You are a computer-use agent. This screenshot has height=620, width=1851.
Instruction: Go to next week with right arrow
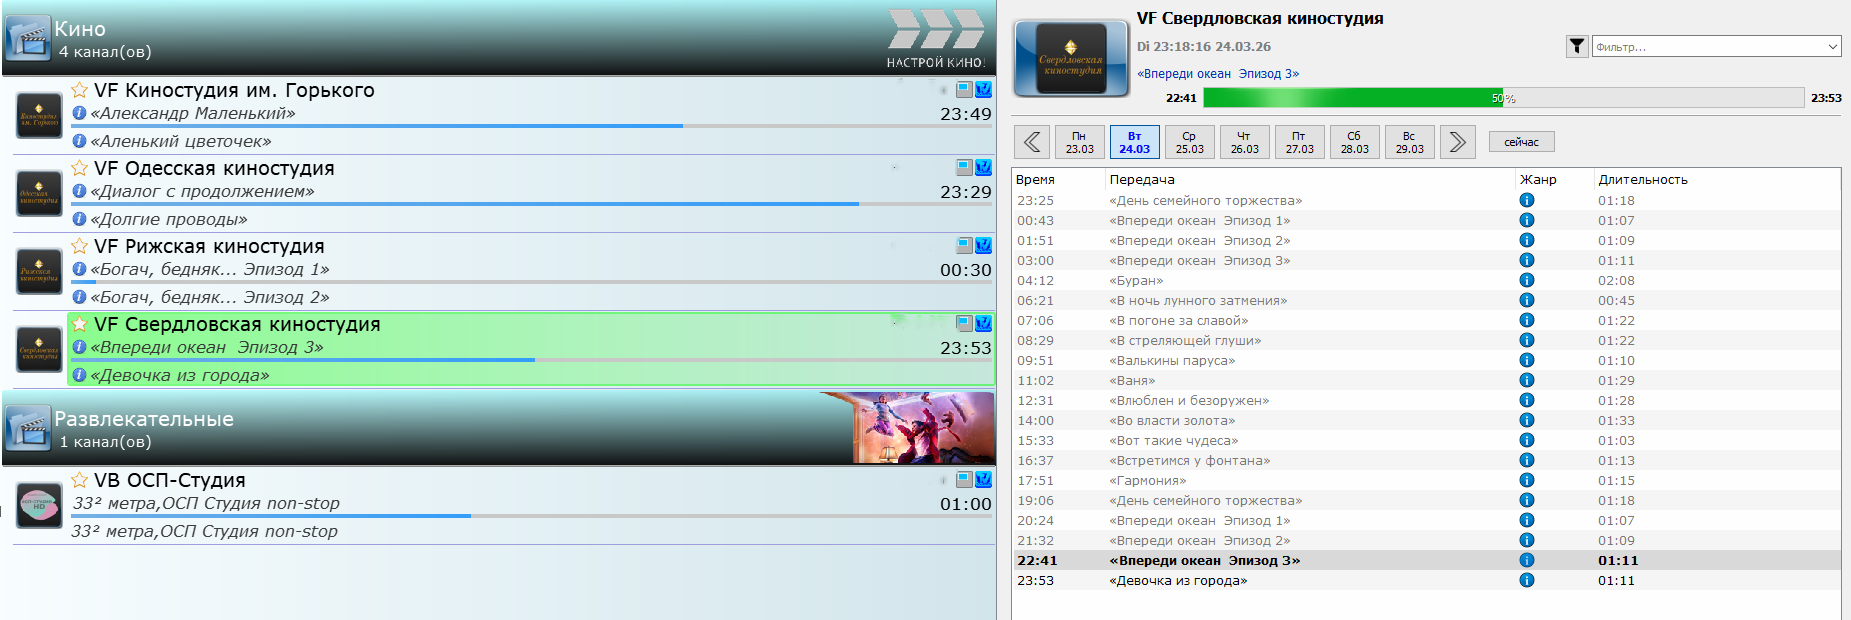1457,142
